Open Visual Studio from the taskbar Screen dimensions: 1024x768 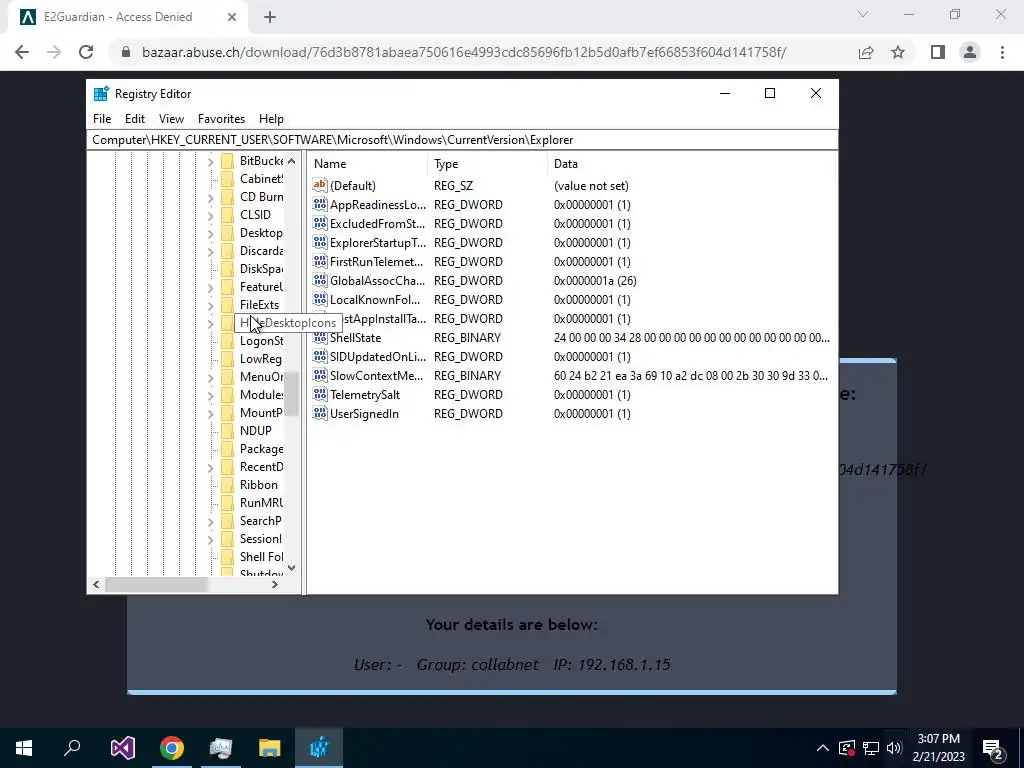coord(122,748)
